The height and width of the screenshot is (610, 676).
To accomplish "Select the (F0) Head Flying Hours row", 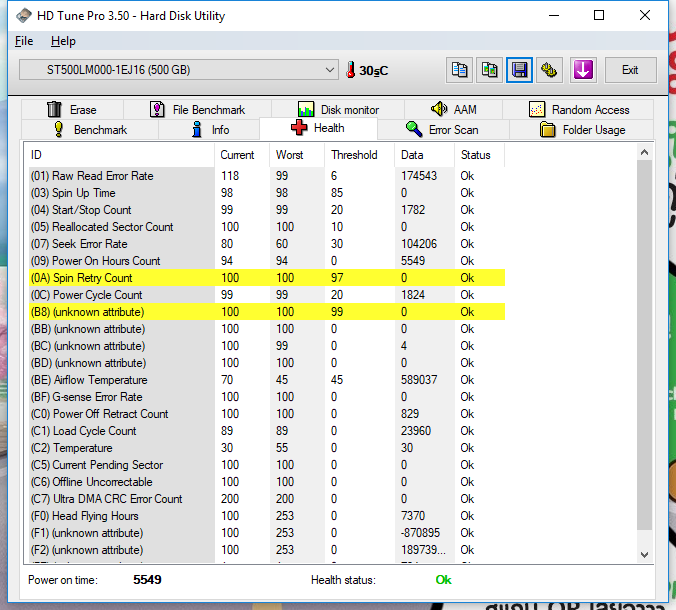I will point(267,516).
